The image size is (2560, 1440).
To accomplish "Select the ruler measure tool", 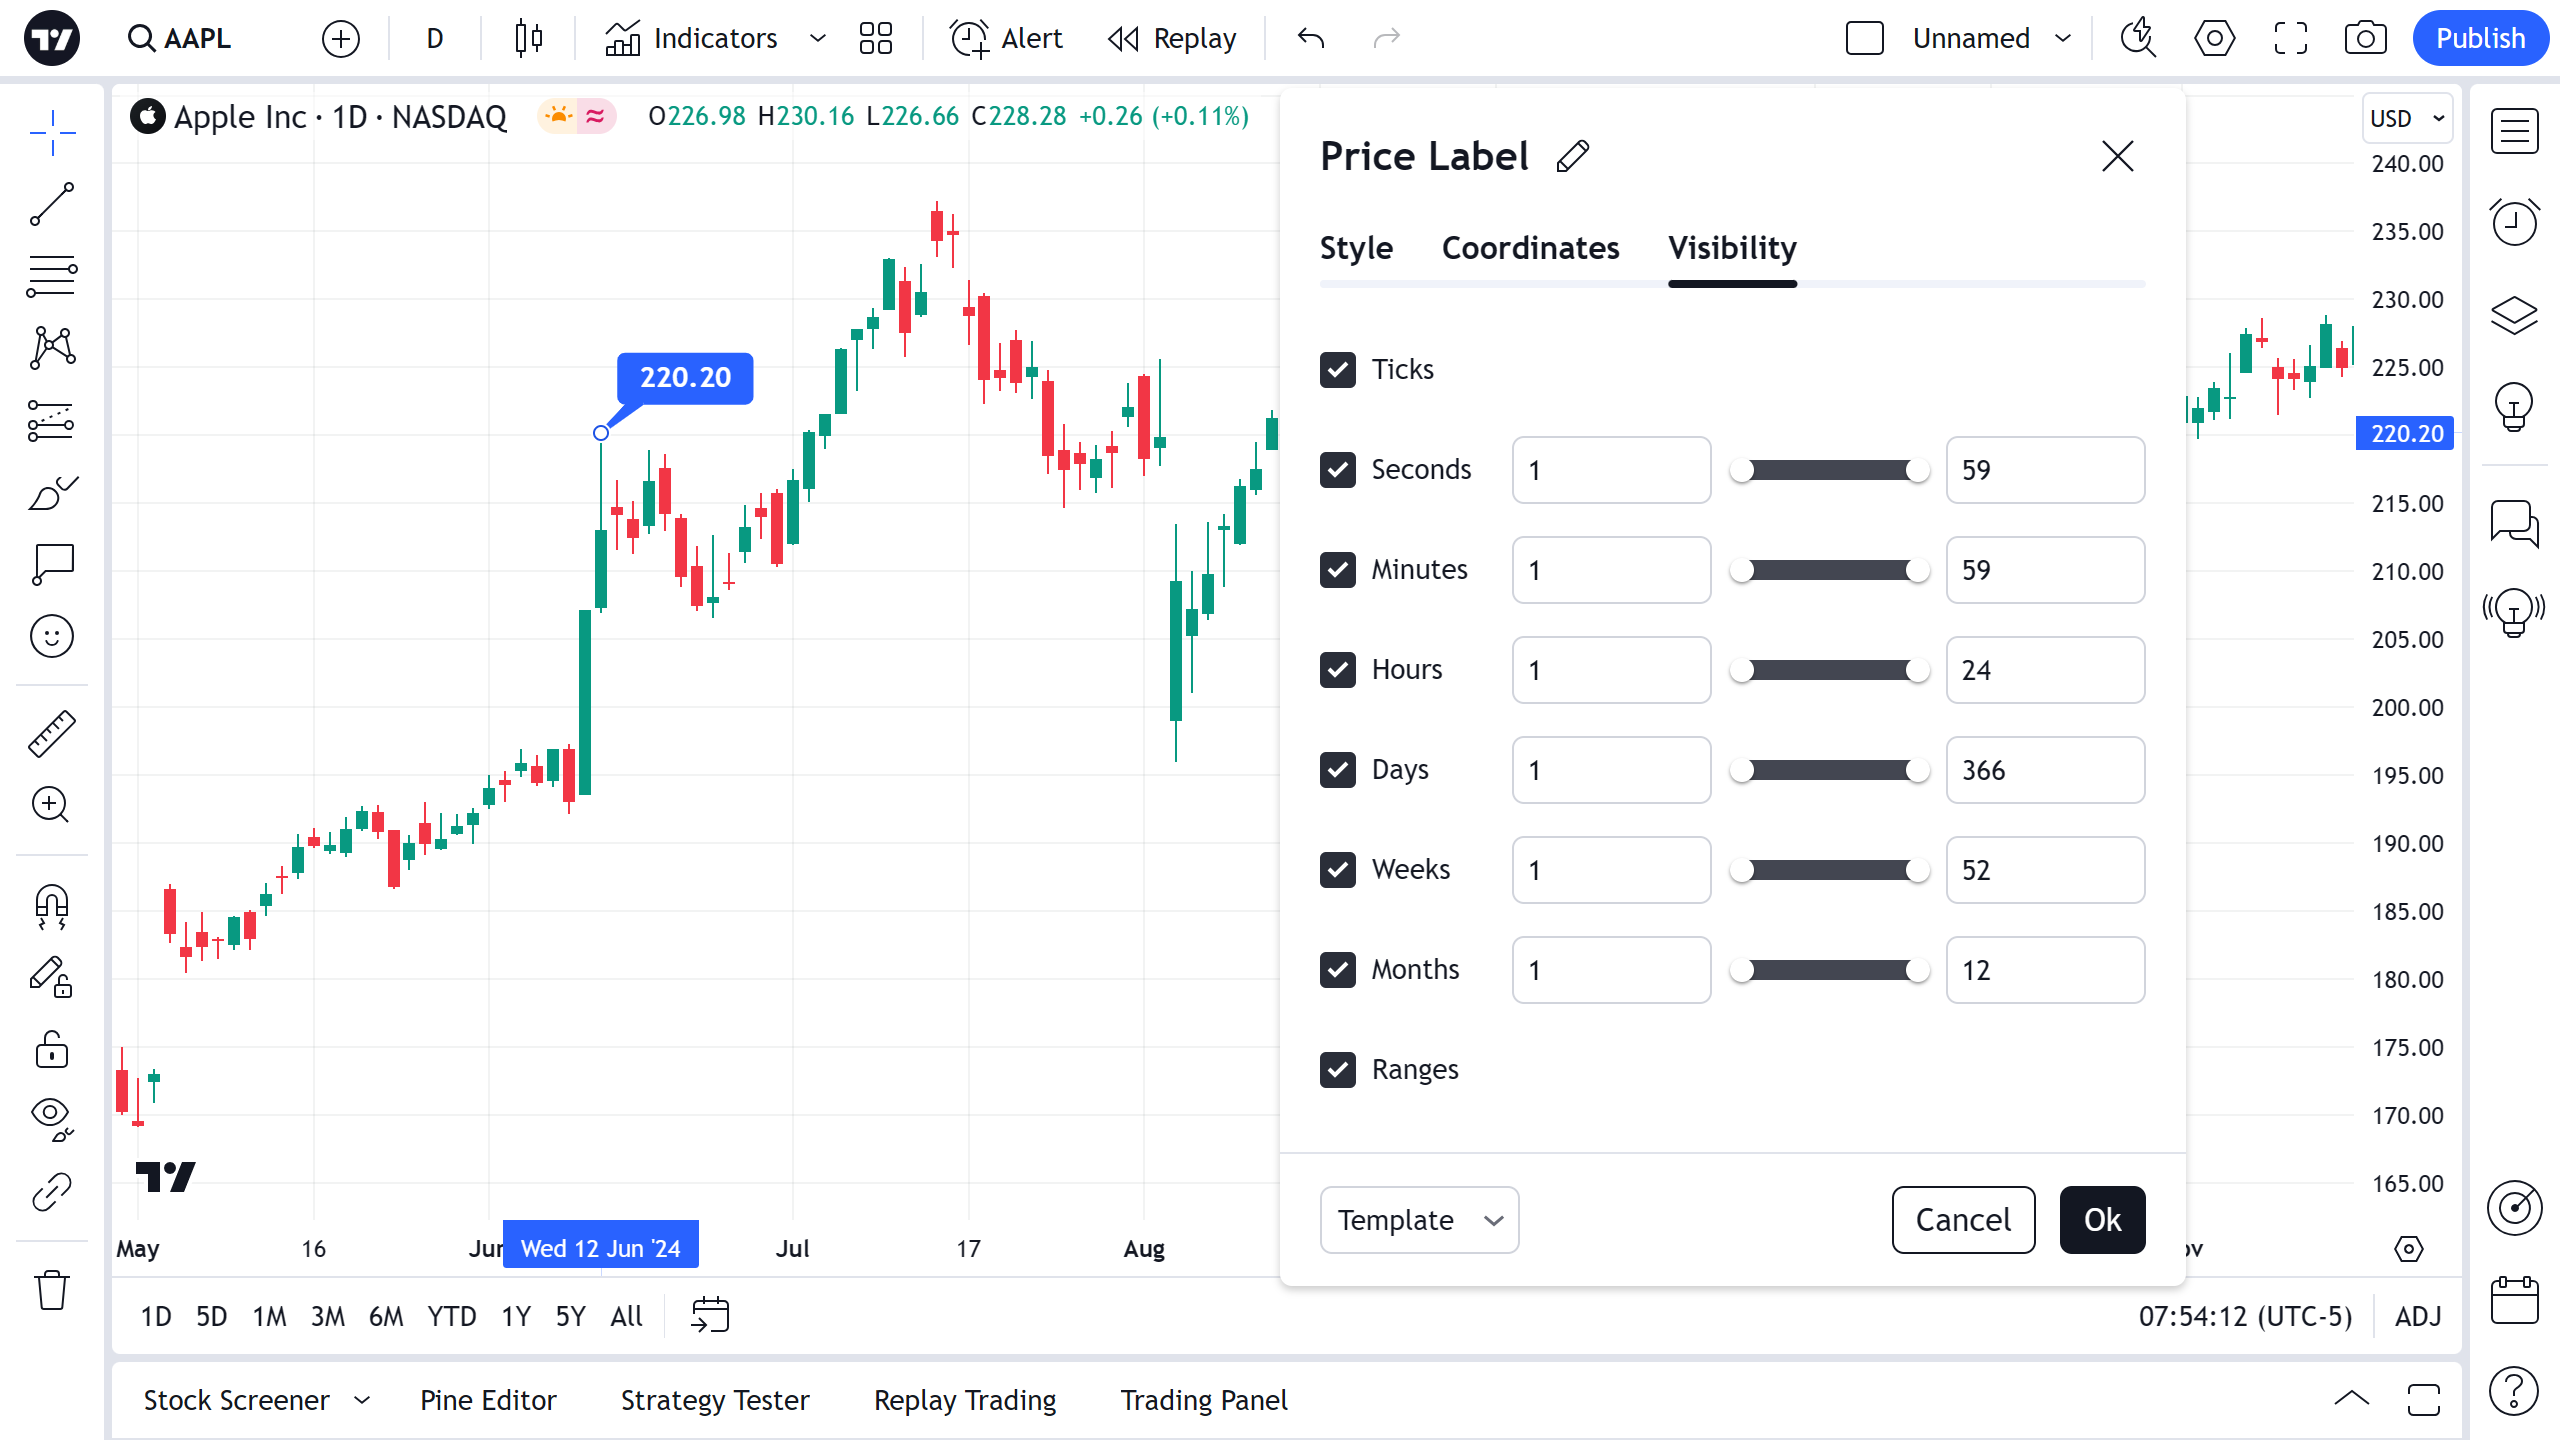I will coord(52,733).
